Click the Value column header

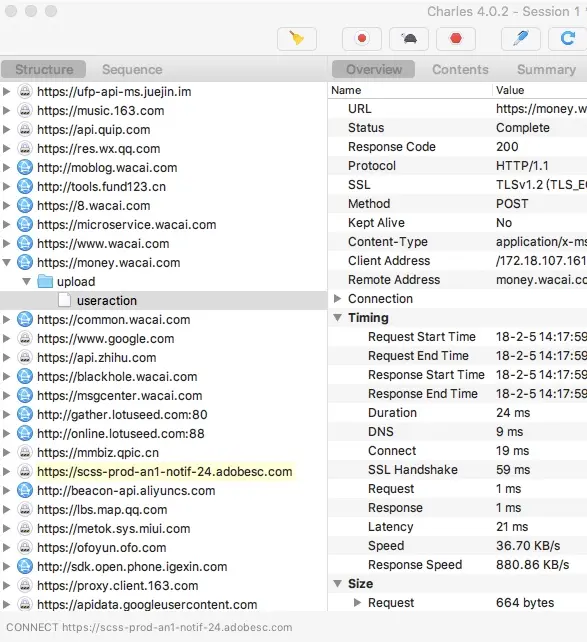pos(540,90)
